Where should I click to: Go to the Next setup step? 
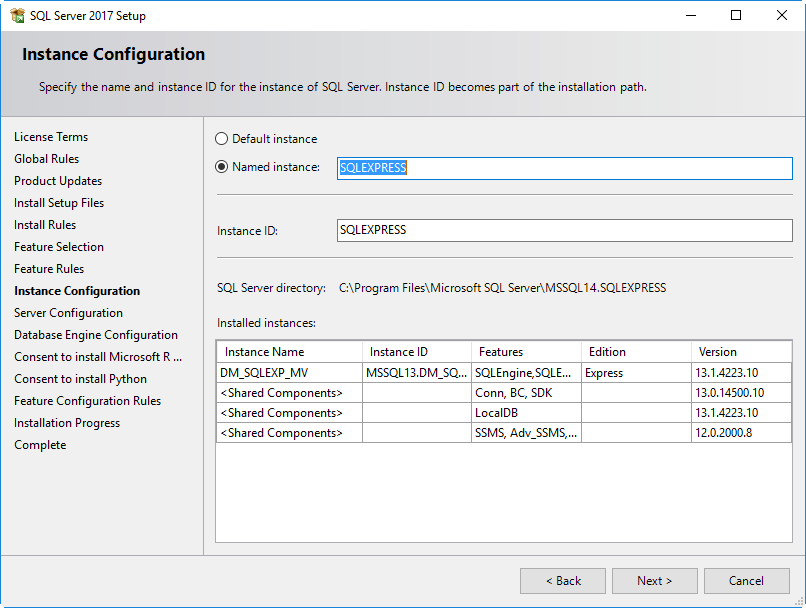pos(654,581)
